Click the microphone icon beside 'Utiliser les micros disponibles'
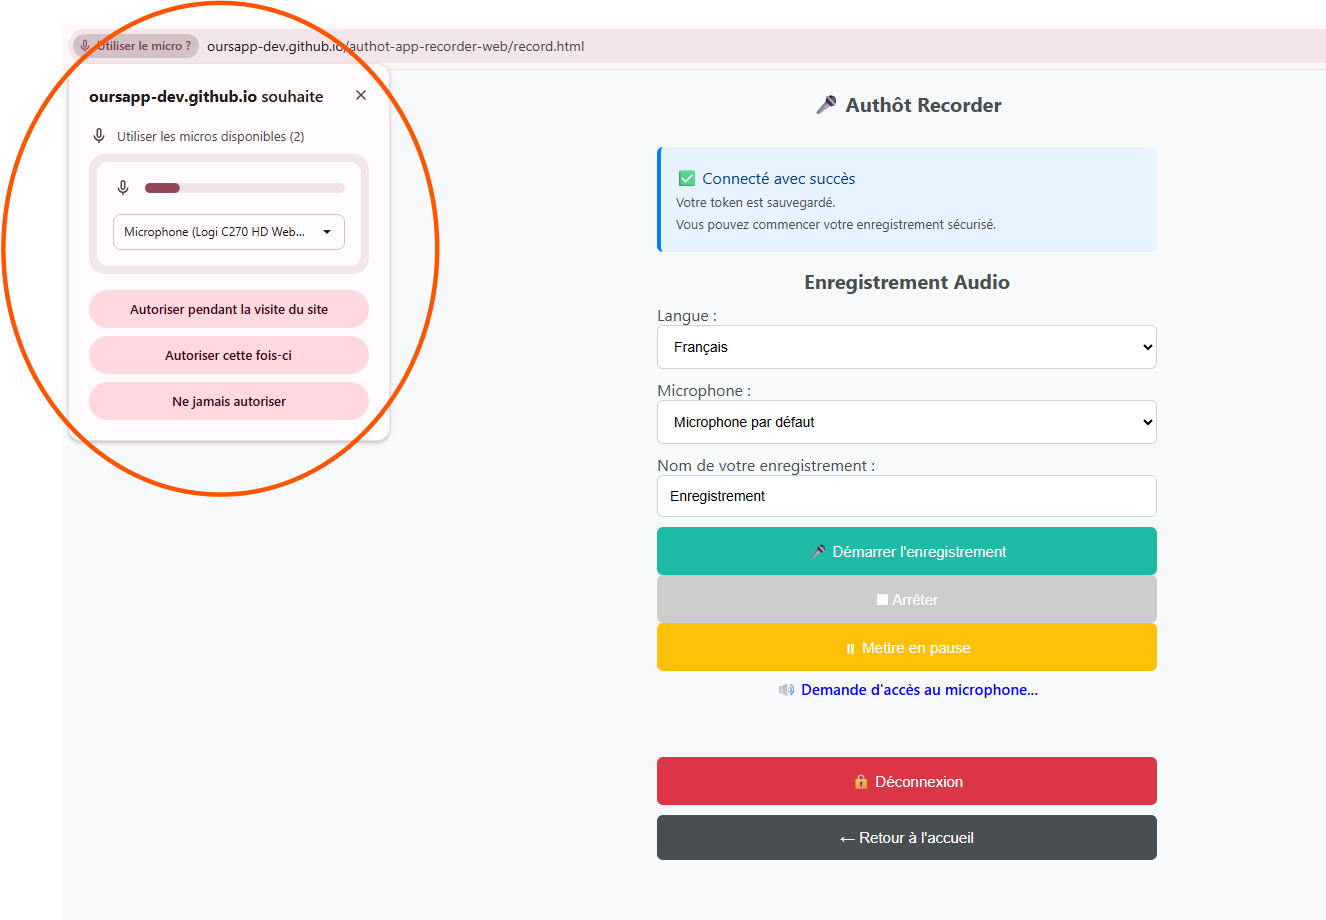 pyautogui.click(x=99, y=136)
